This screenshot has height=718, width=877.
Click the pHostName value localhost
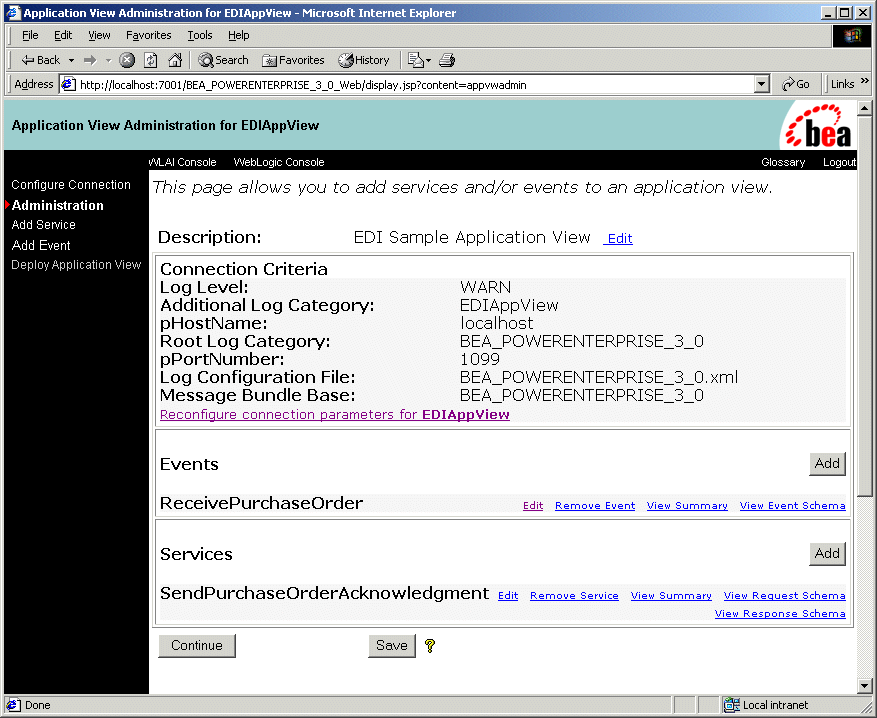point(497,323)
